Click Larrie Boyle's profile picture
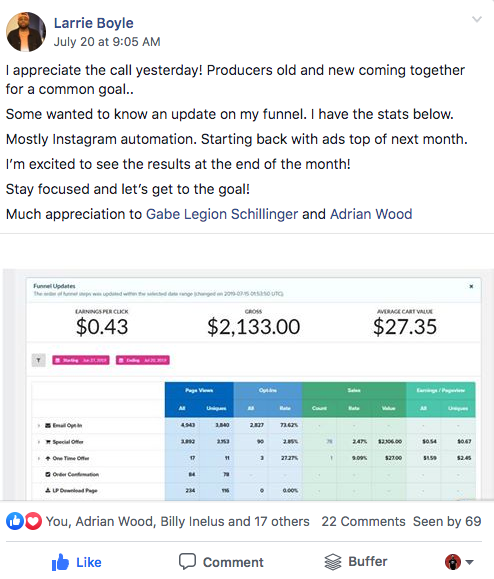The height and width of the screenshot is (579, 494). pos(26,32)
